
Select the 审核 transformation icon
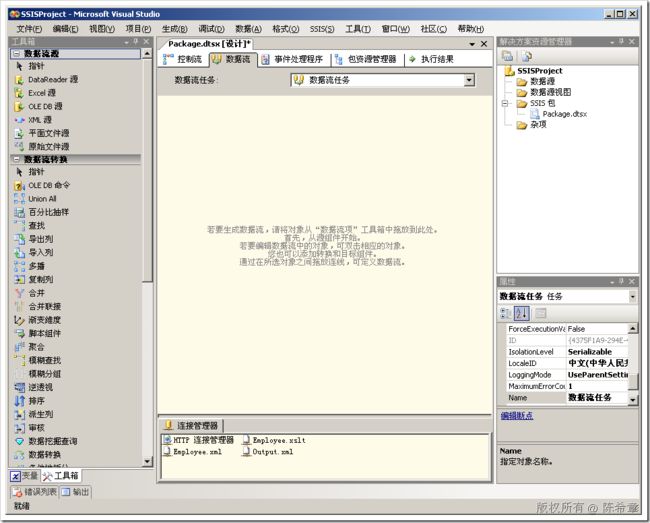(x=19, y=428)
